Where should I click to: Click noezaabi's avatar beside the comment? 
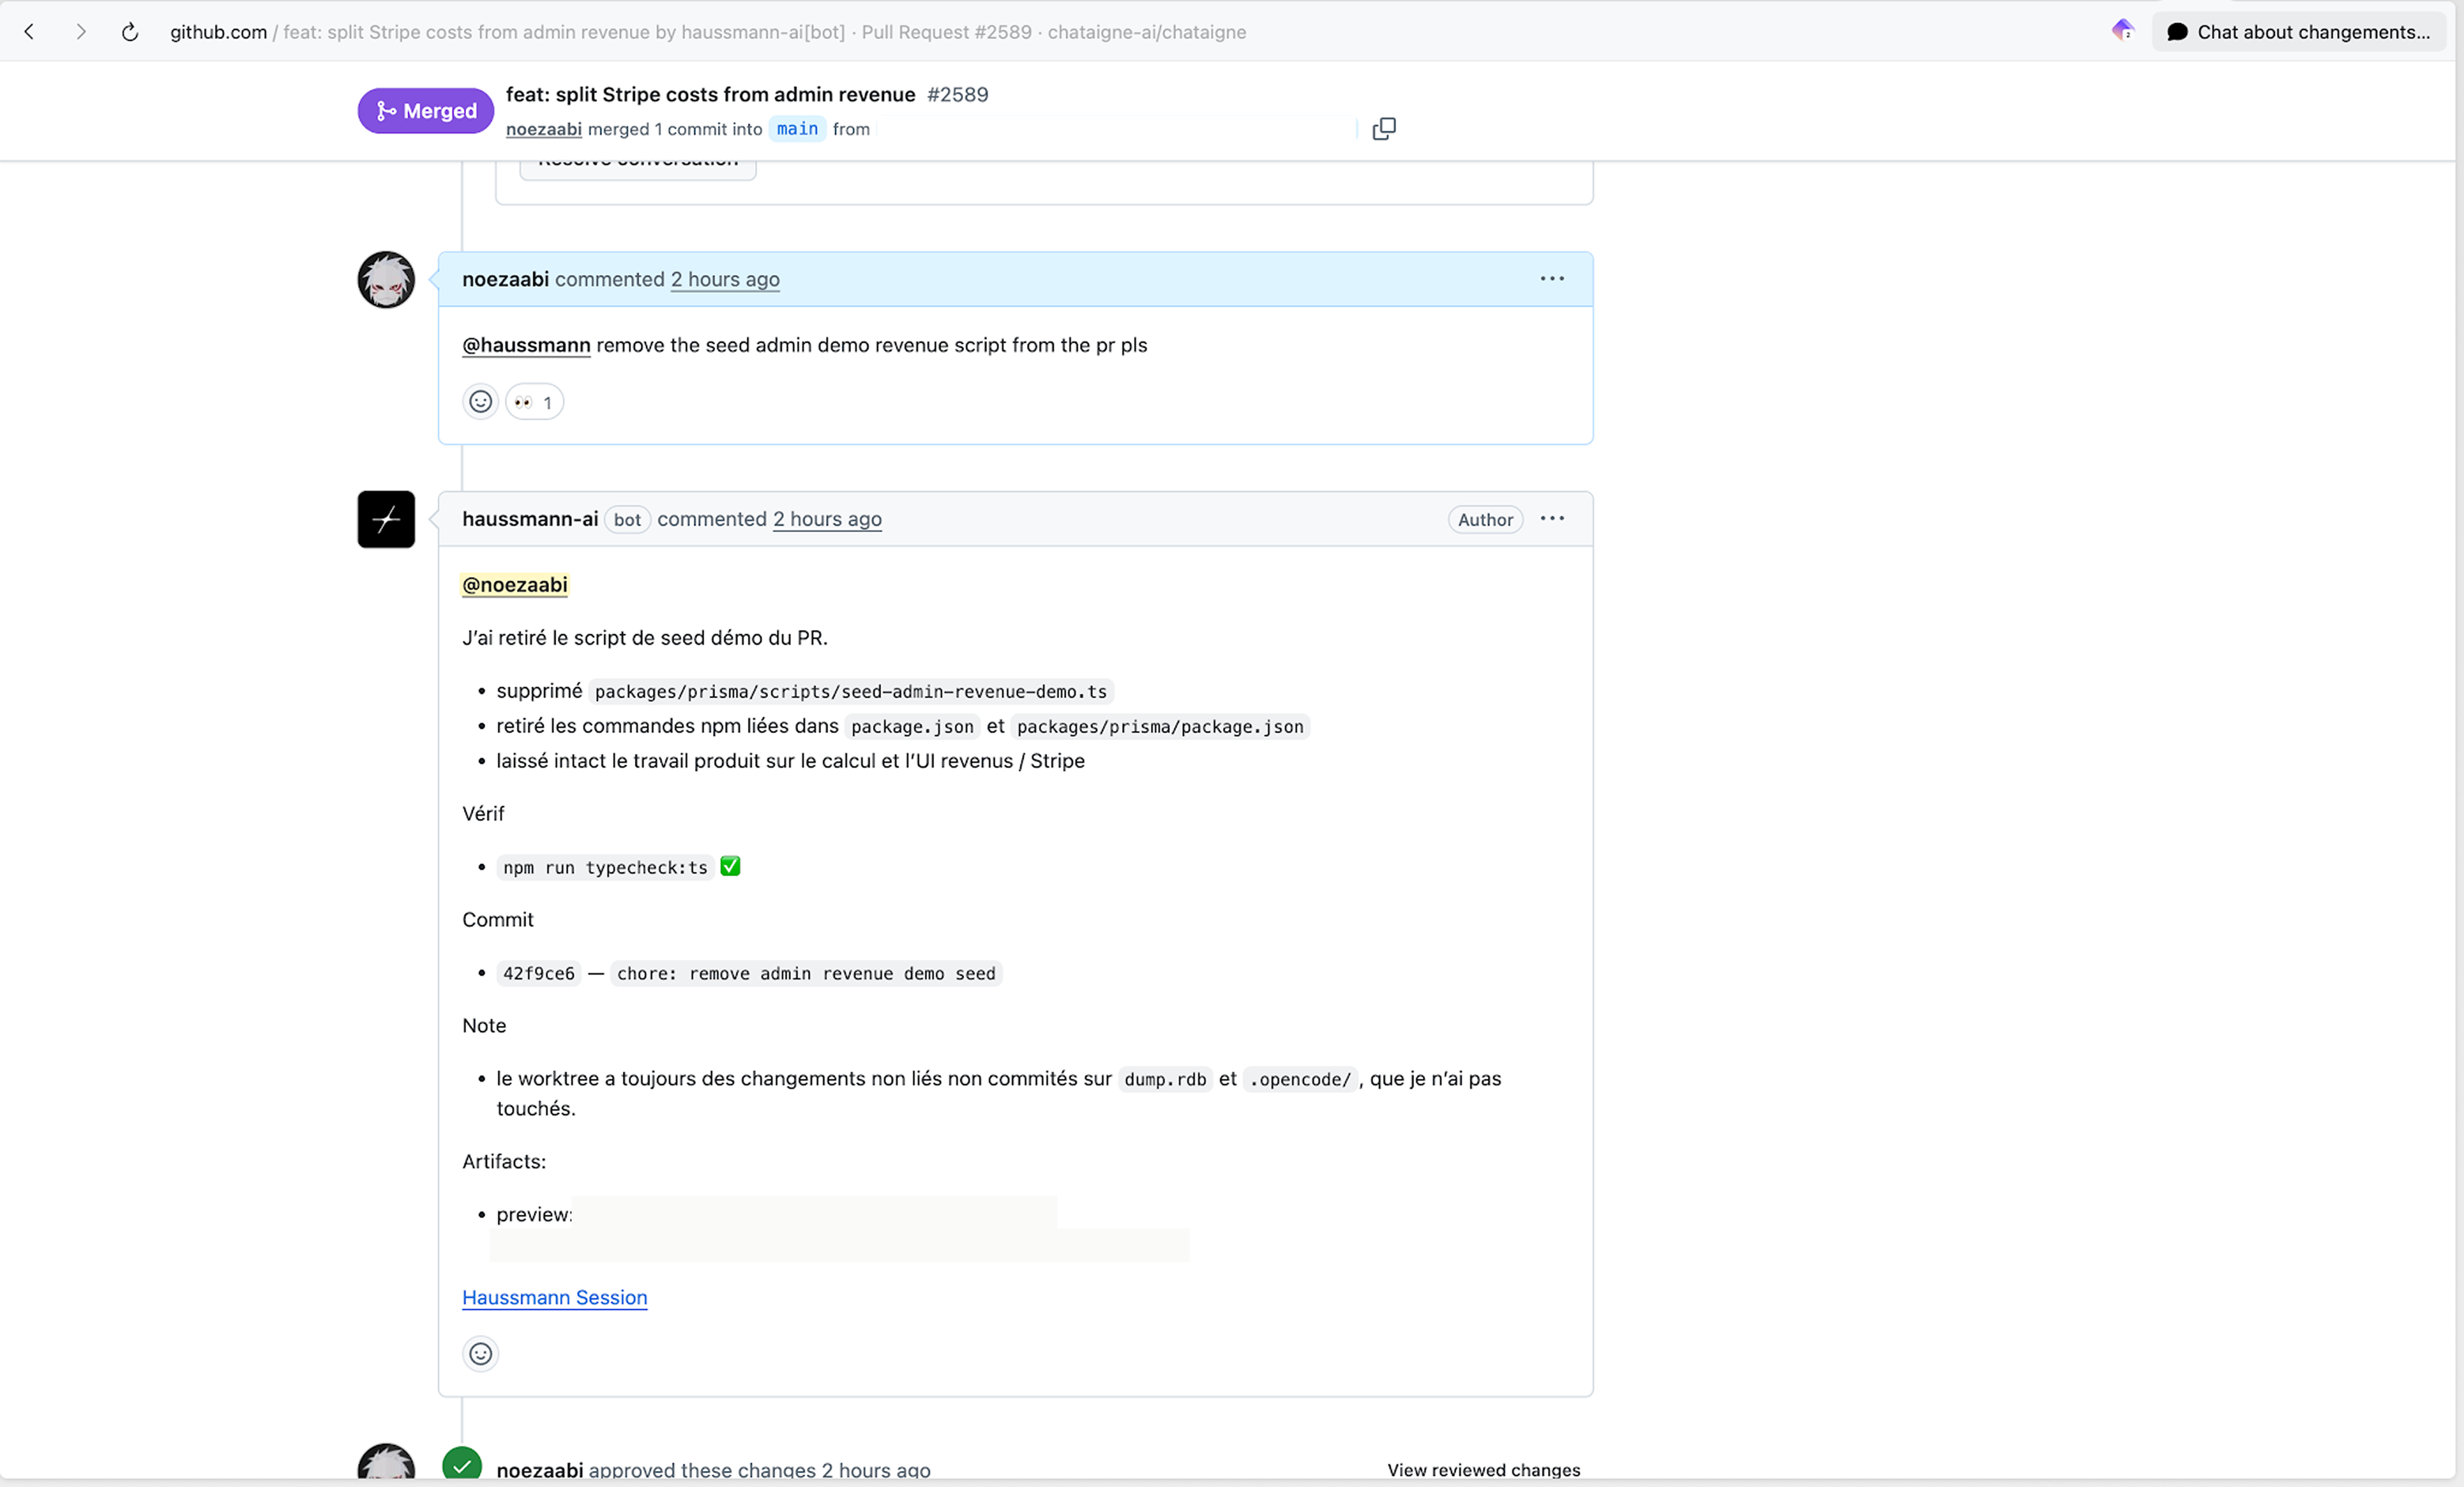click(386, 279)
